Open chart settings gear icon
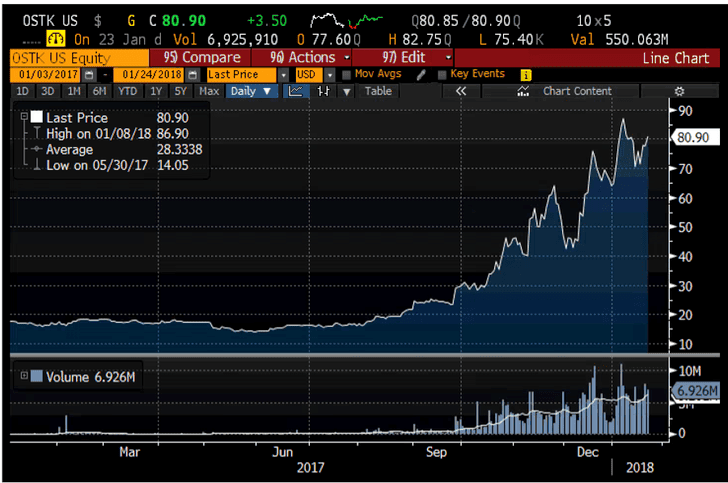 pos(679,91)
